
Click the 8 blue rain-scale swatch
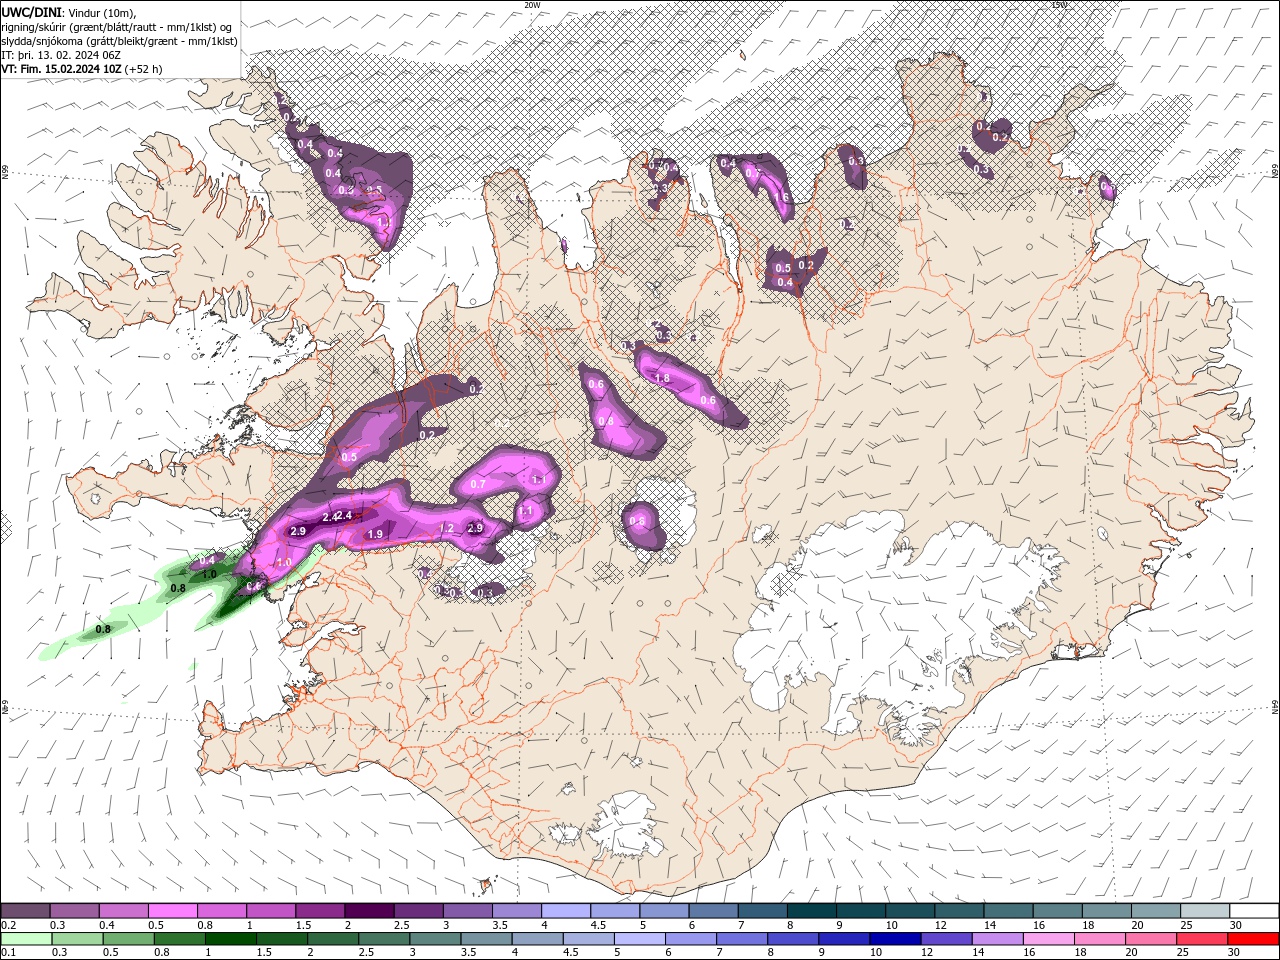point(793,939)
